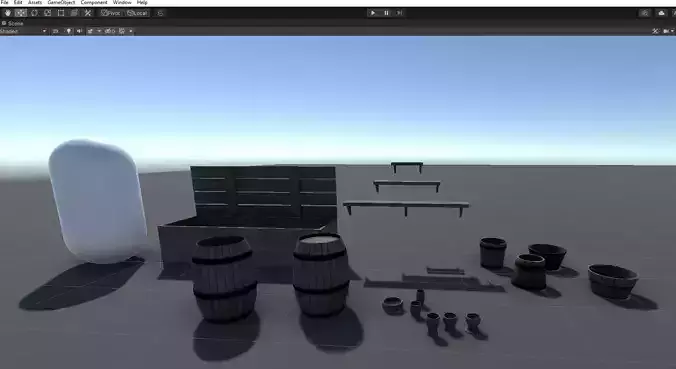Open the Assets menu
The height and width of the screenshot is (369, 676).
[35, 3]
